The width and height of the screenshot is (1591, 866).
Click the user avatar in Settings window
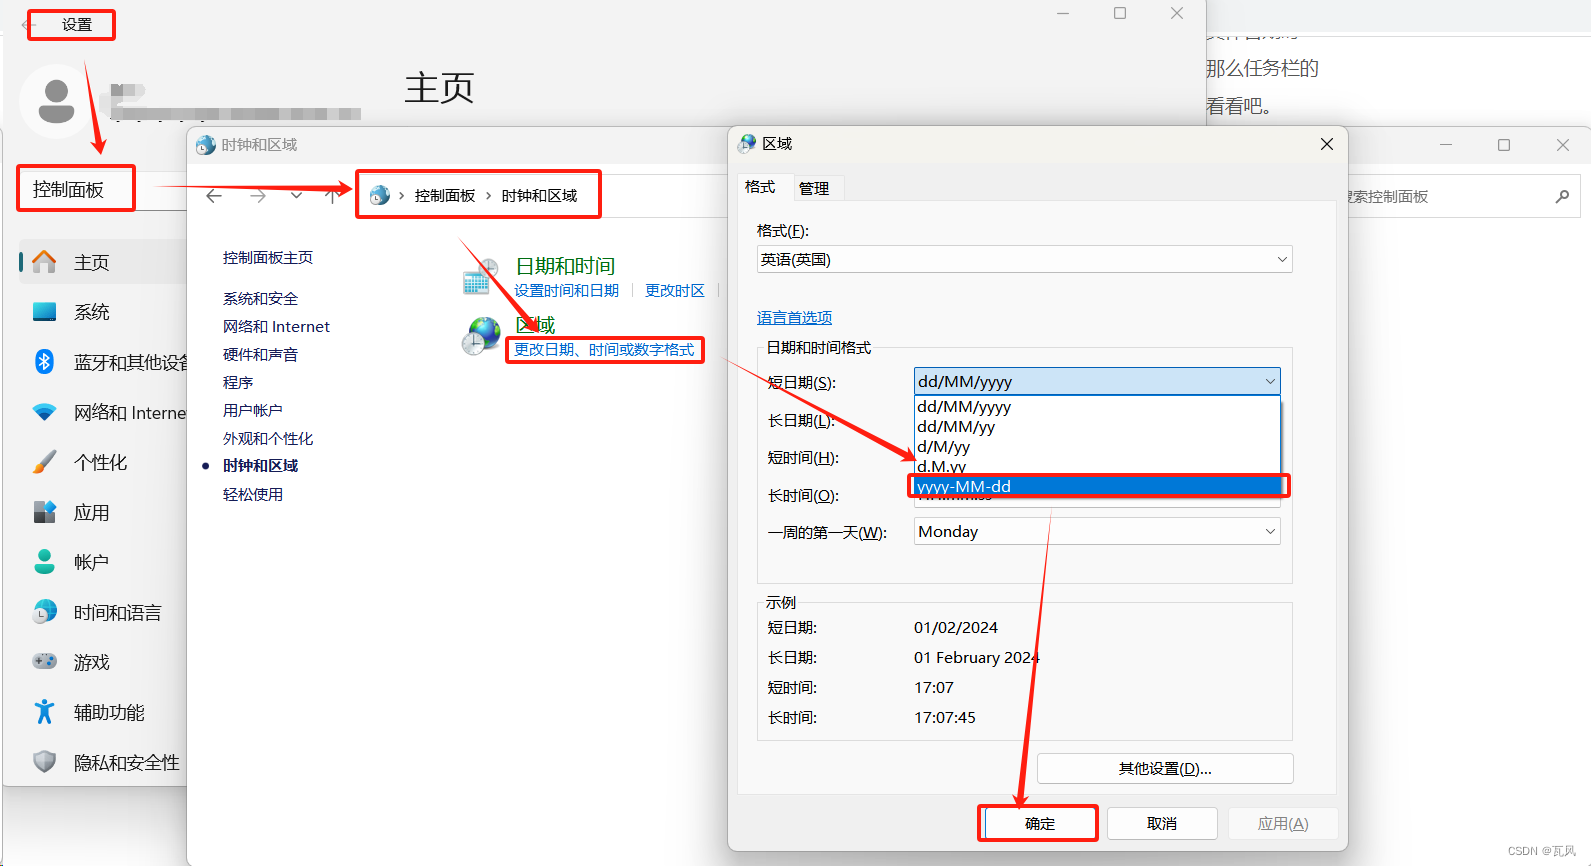point(56,101)
